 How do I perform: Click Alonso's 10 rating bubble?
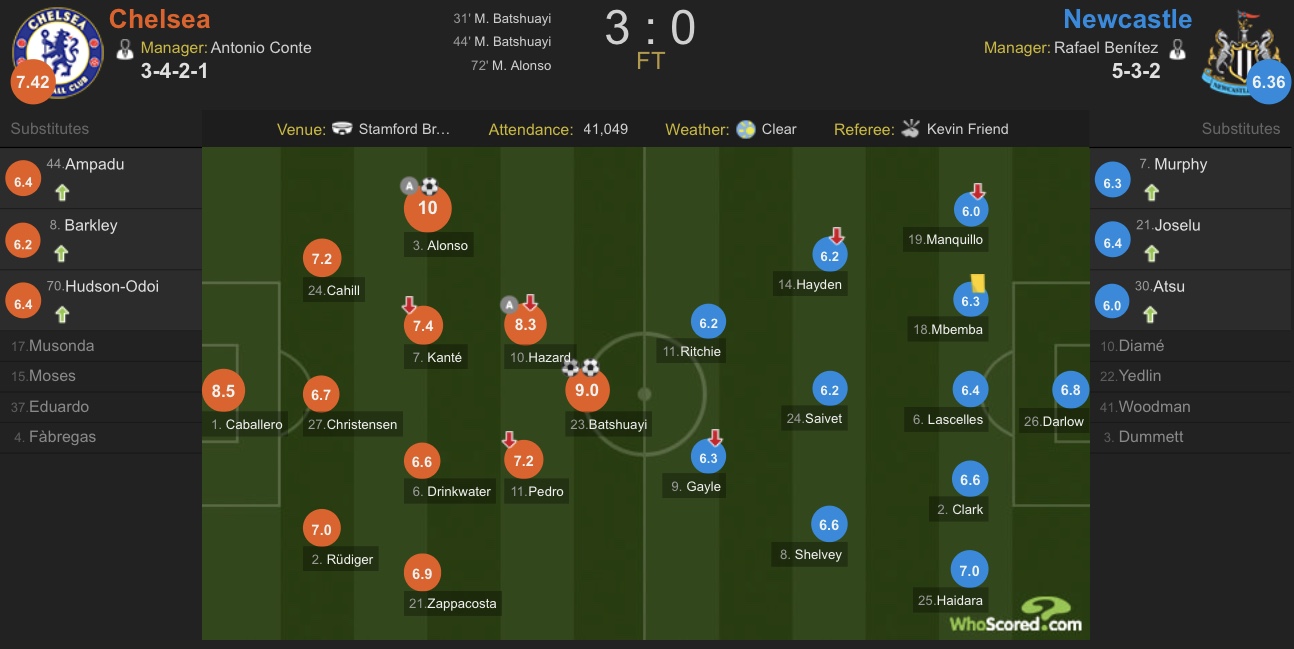(x=427, y=208)
